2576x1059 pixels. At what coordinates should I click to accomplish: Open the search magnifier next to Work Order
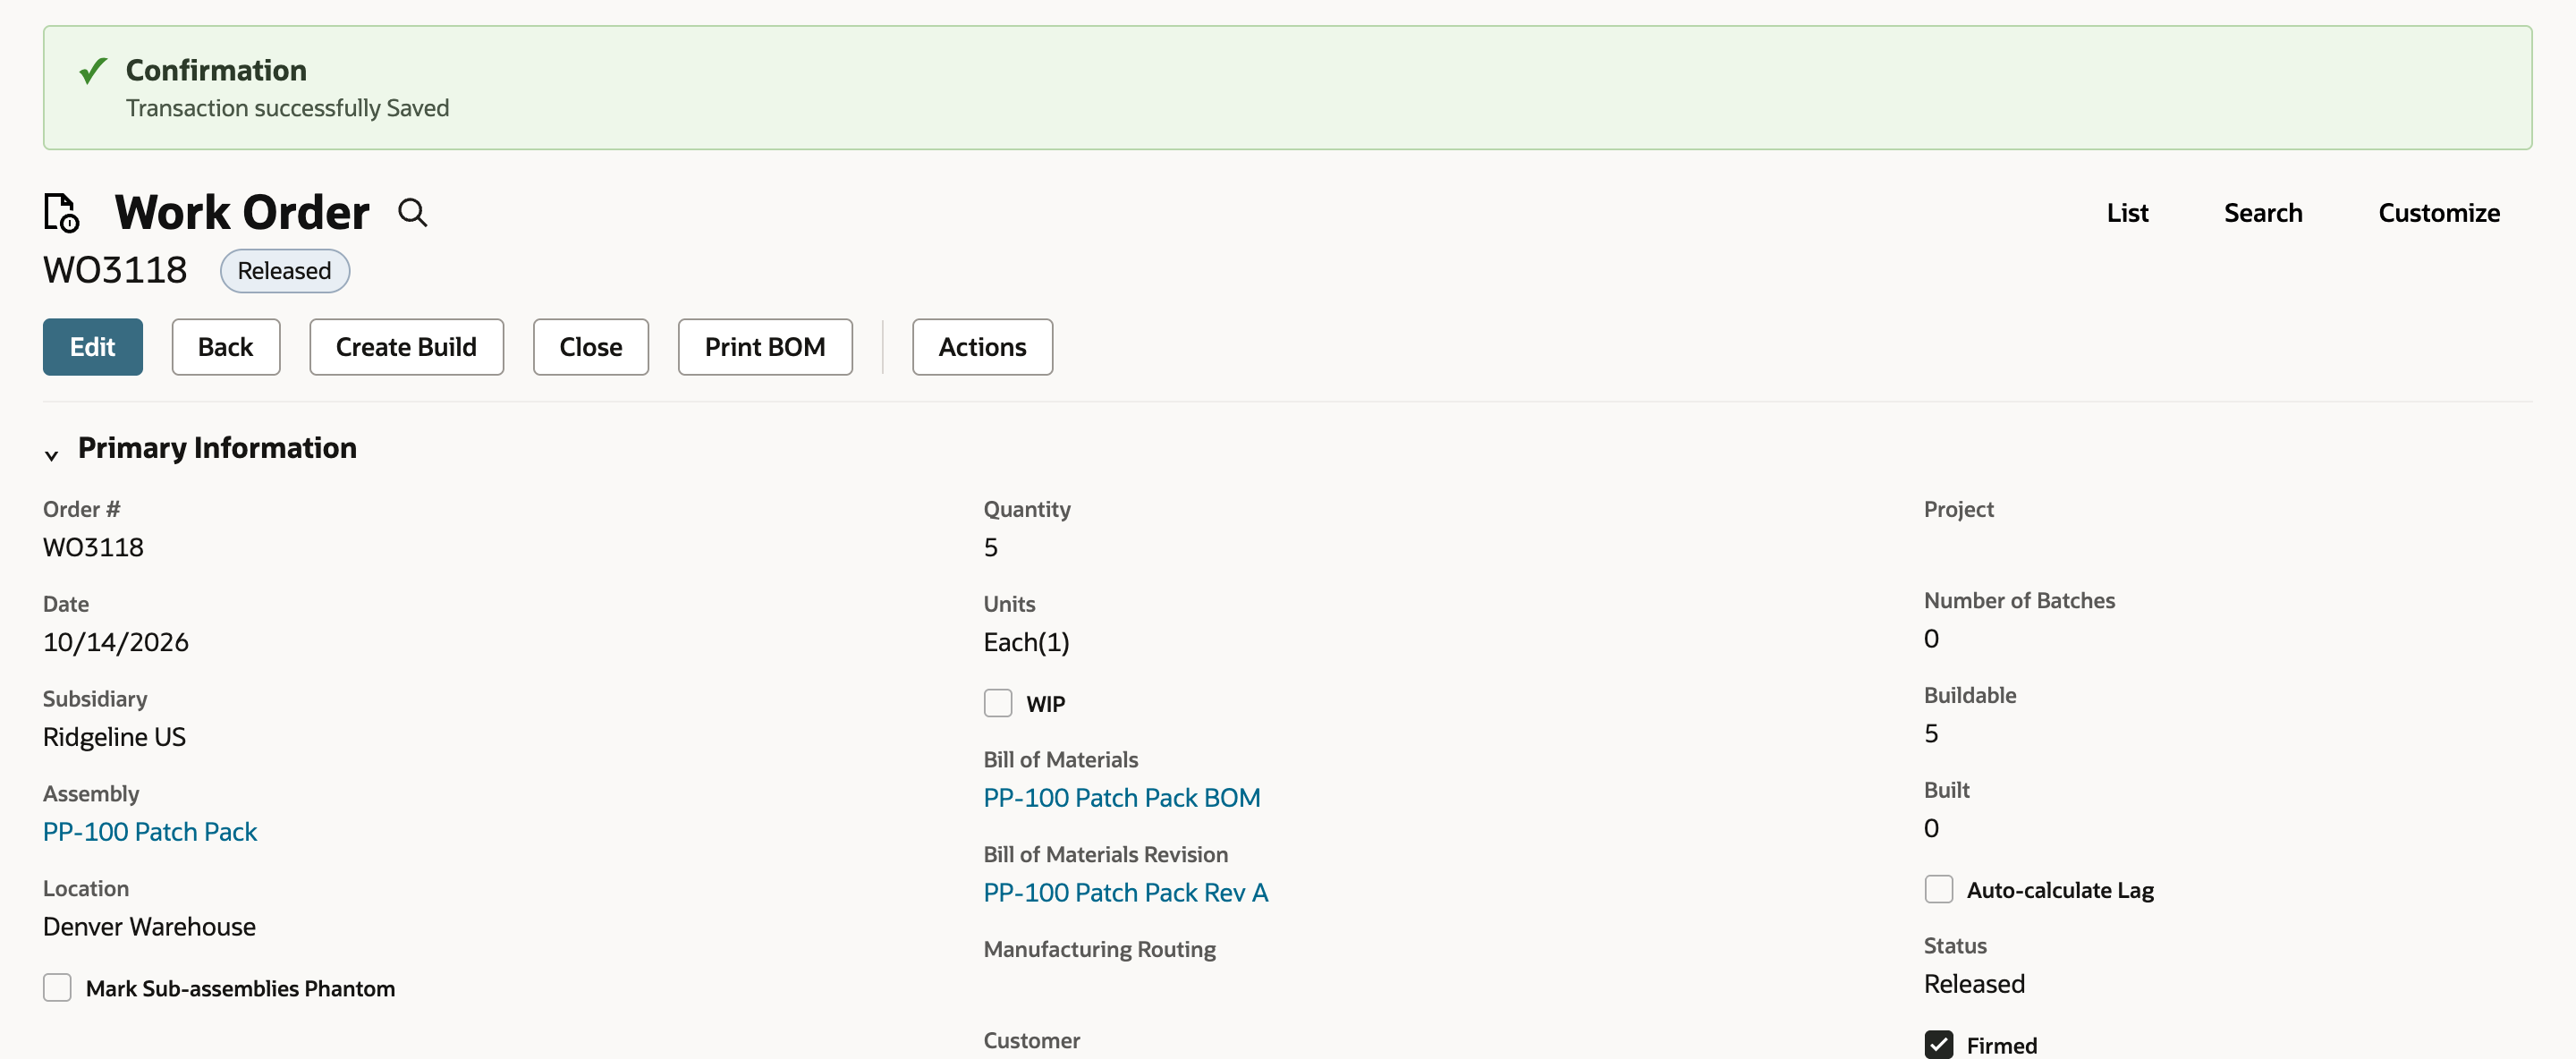[x=412, y=213]
